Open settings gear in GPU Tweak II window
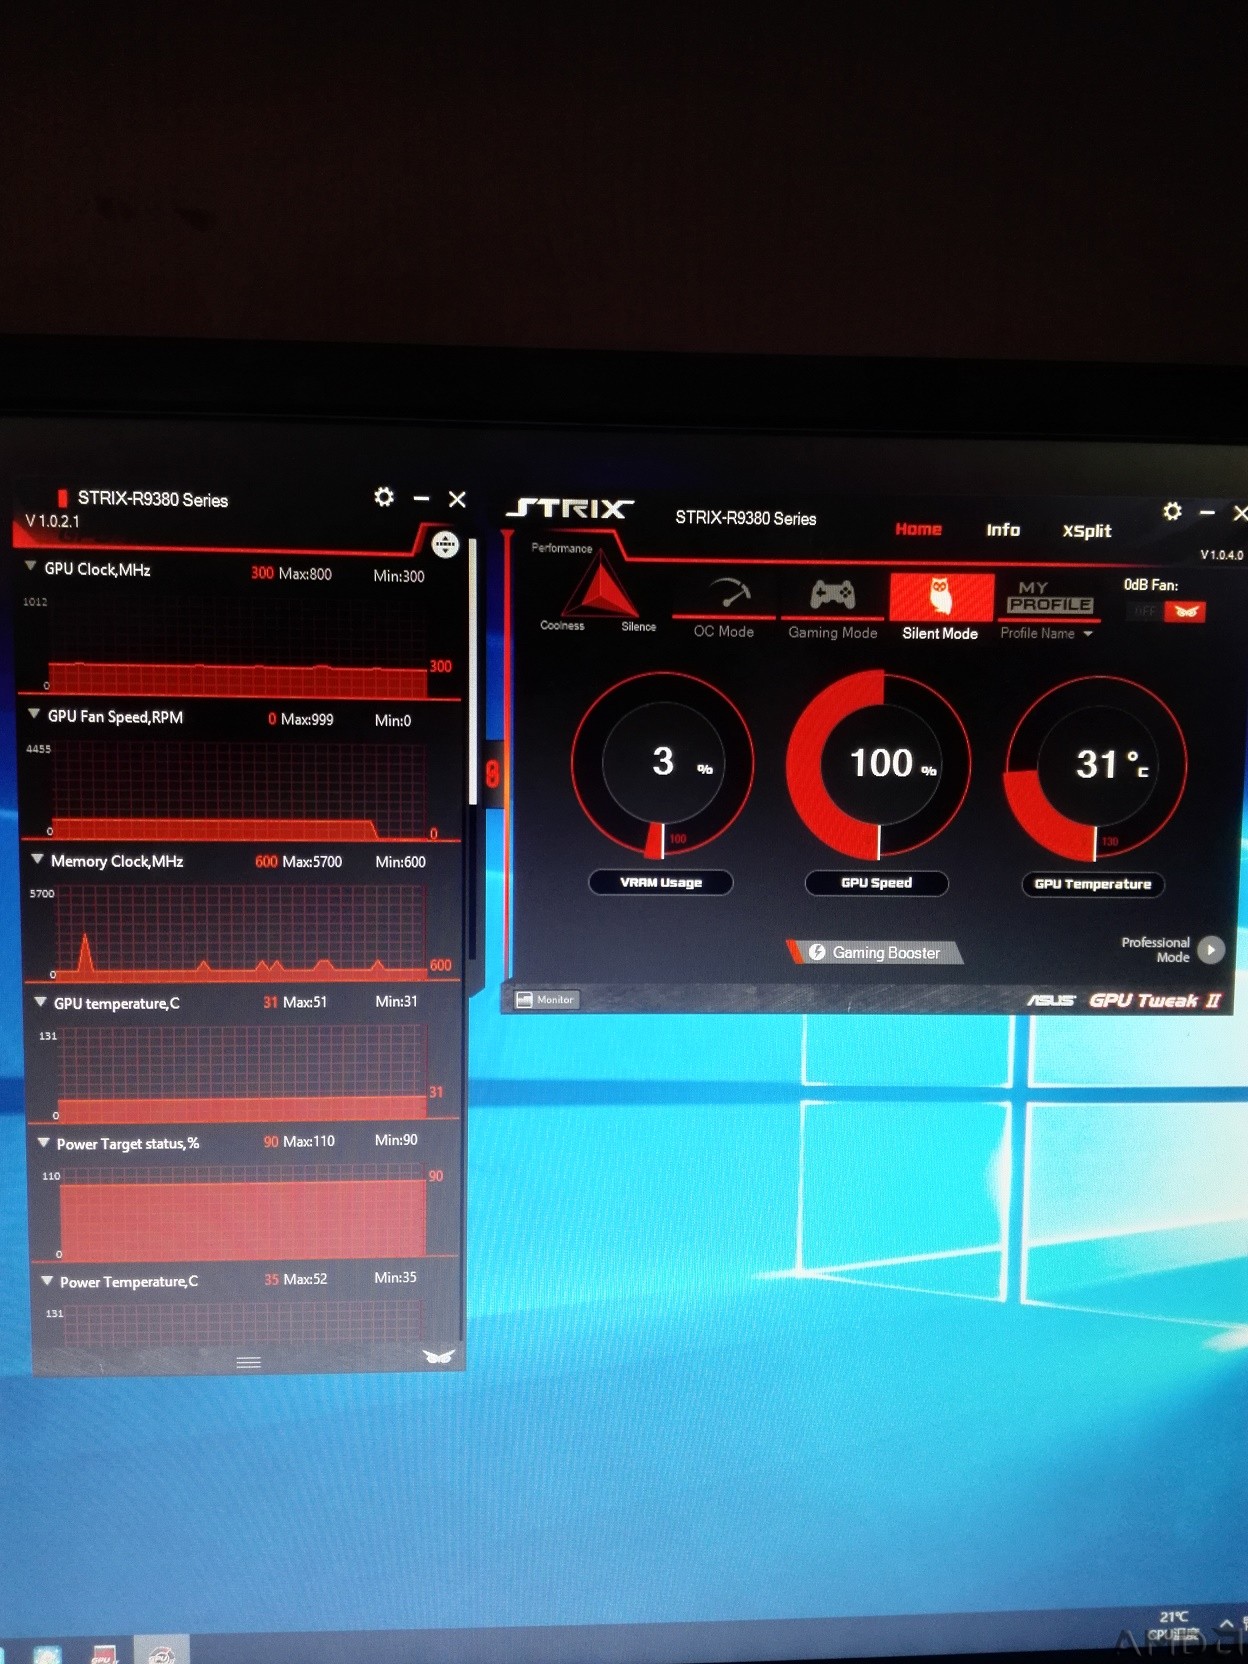This screenshot has height=1664, width=1248. (x=1172, y=511)
